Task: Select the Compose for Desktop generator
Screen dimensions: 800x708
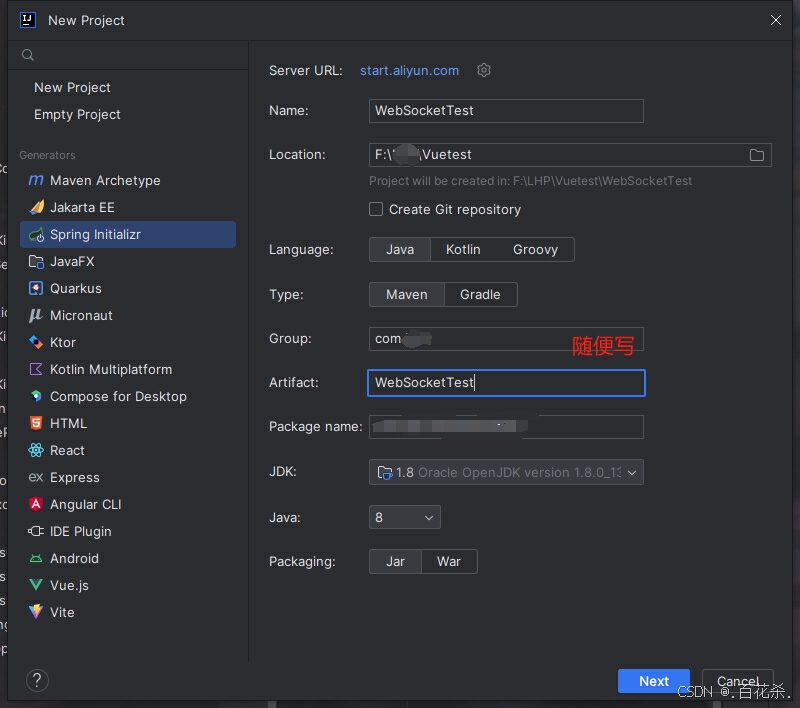Action: [128, 396]
